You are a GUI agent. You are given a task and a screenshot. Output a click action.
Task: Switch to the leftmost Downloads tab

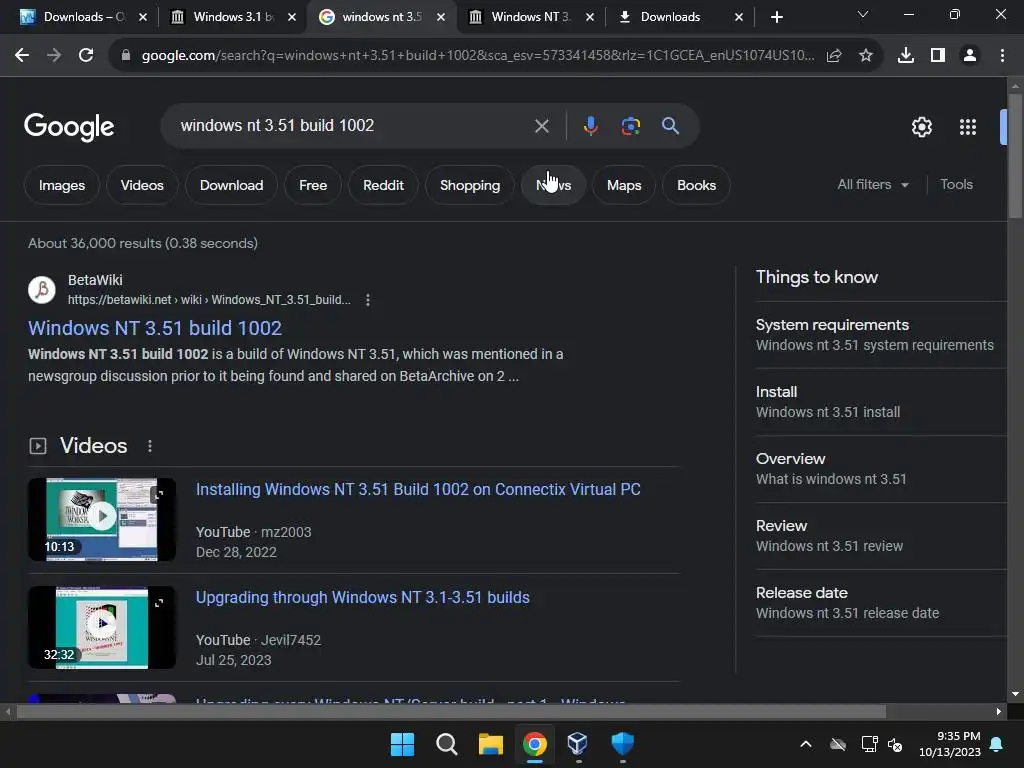click(x=83, y=17)
